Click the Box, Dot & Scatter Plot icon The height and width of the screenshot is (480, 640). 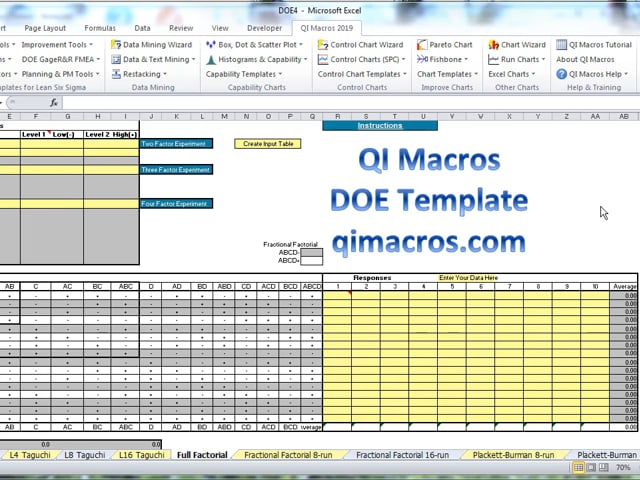click(x=211, y=44)
